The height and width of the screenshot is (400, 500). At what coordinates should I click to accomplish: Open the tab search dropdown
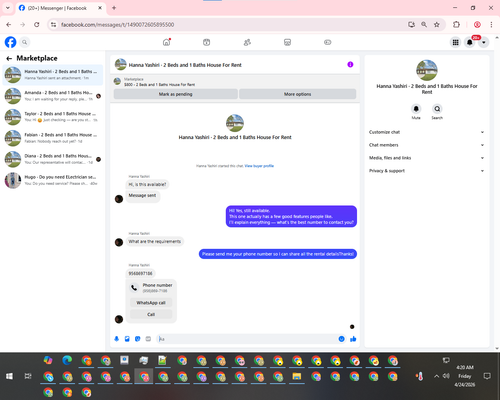(8, 8)
